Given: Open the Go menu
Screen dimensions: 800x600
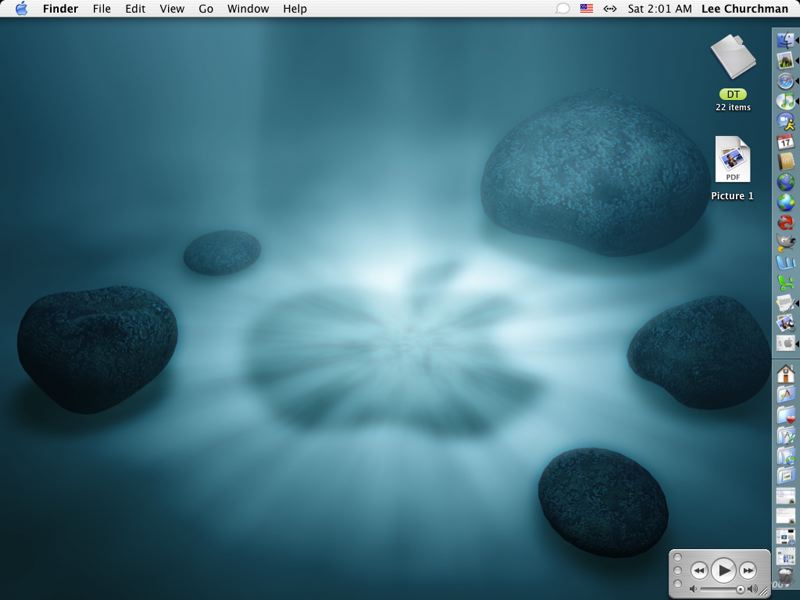Looking at the screenshot, I should 206,9.
